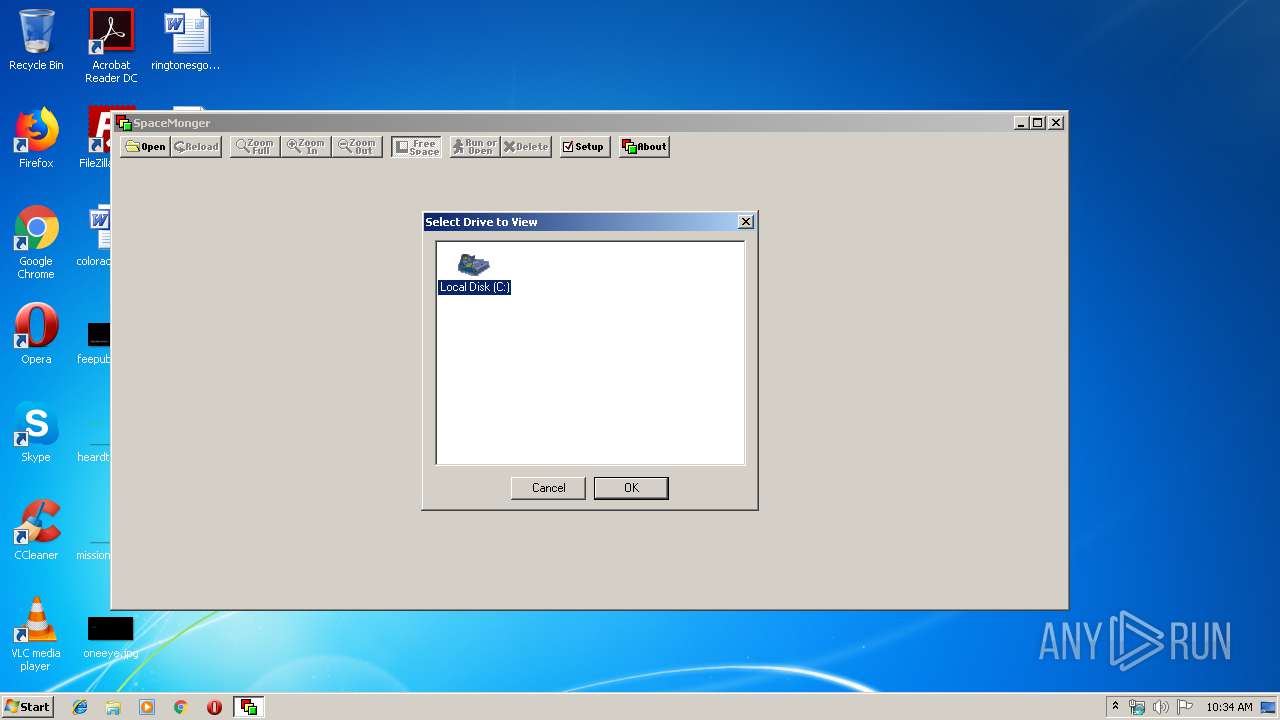Click the network icon in the system tray

coord(1137,707)
